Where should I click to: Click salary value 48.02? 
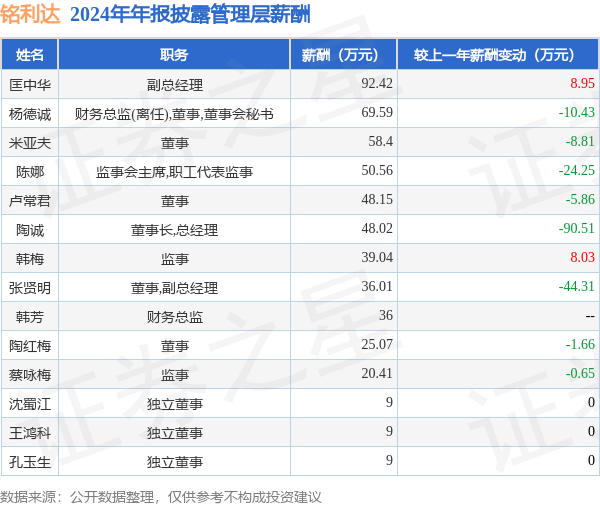pos(377,228)
